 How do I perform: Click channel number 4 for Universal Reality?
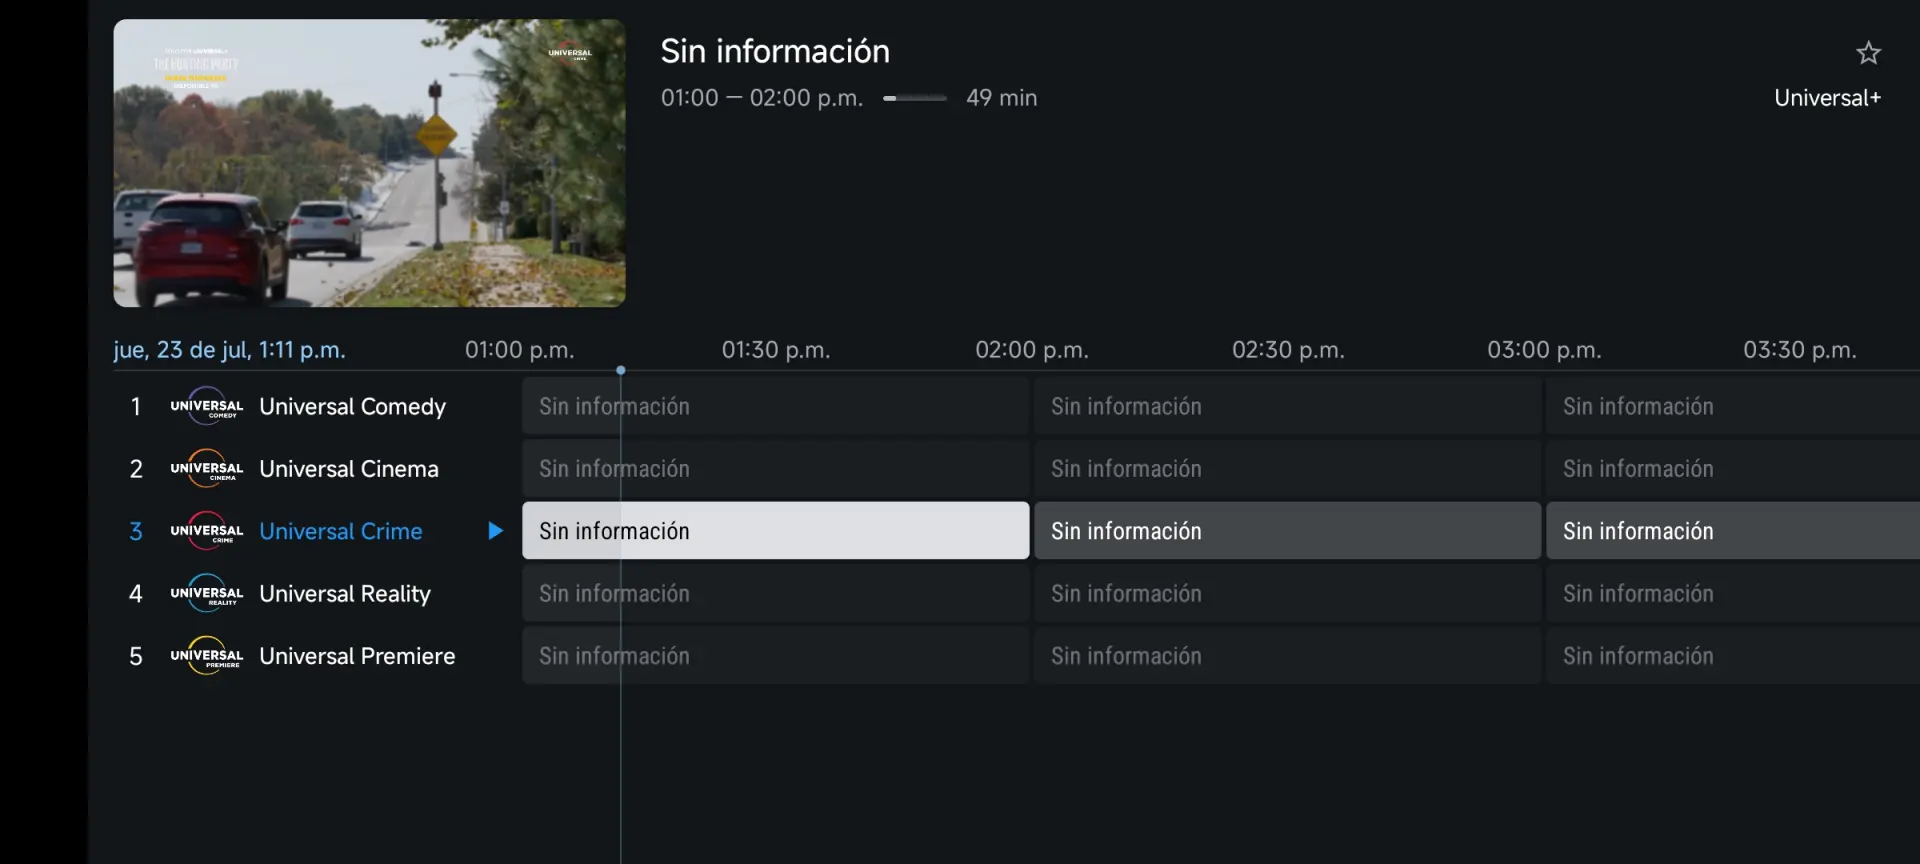click(136, 594)
